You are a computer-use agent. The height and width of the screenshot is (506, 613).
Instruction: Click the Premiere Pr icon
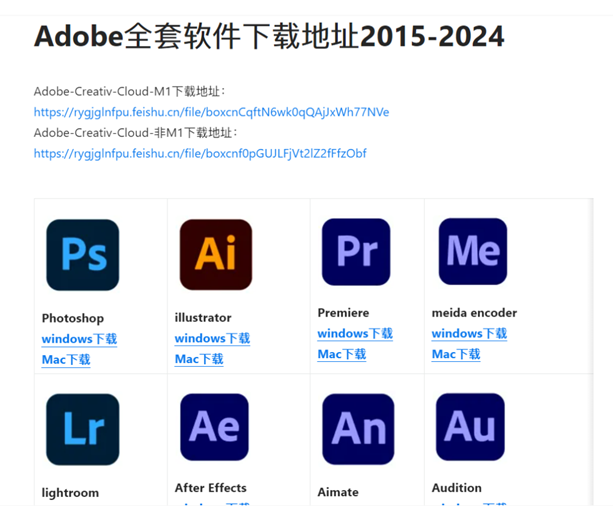tap(356, 252)
